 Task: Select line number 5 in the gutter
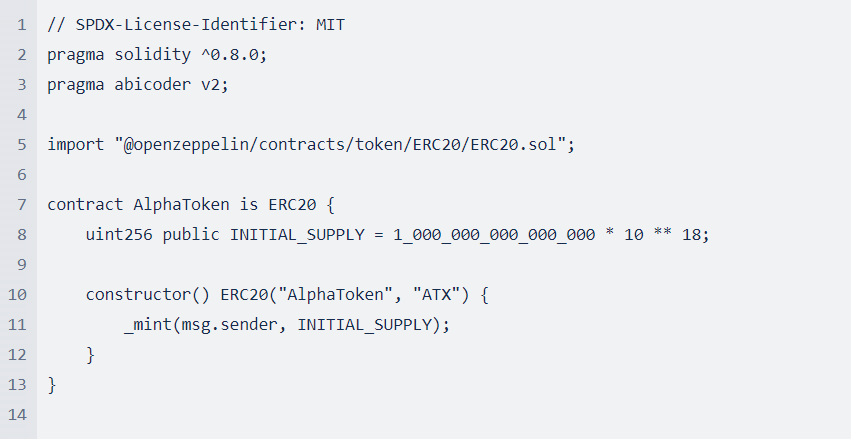click(x=22, y=145)
